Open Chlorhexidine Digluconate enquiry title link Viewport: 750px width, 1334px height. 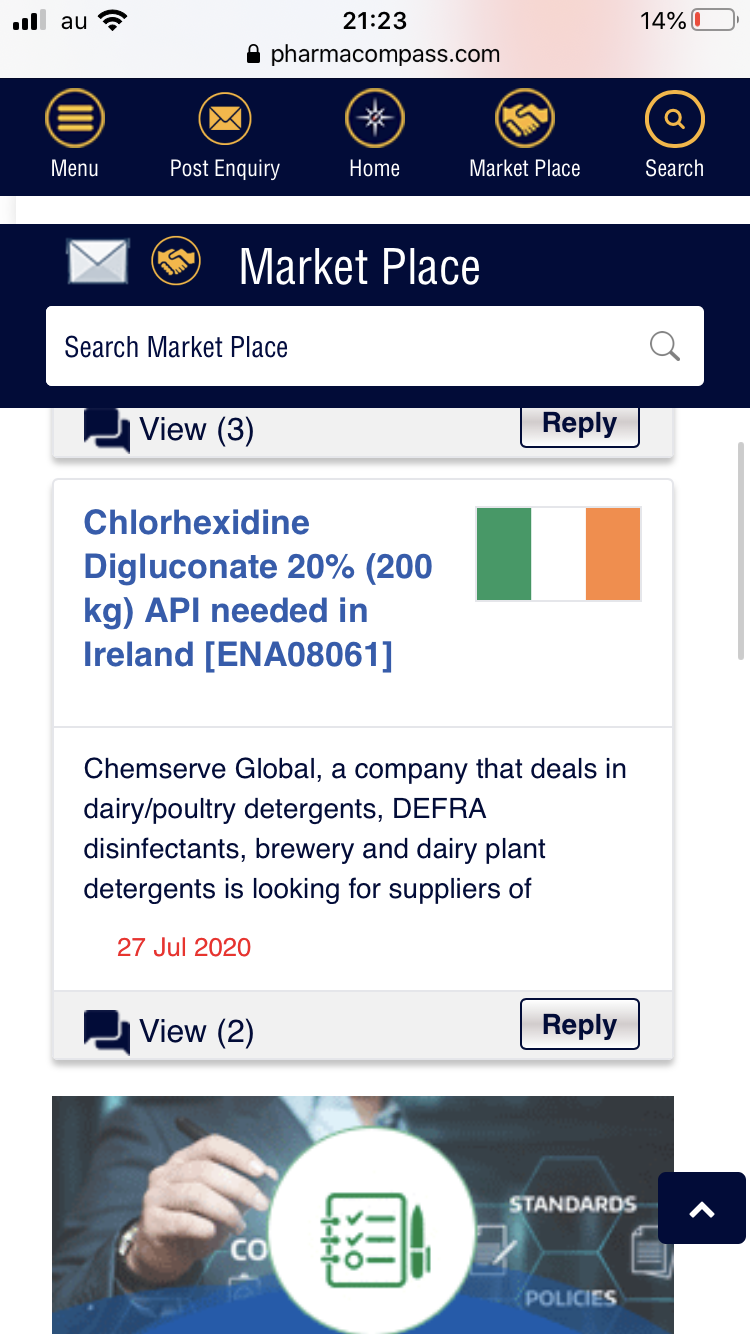258,588
